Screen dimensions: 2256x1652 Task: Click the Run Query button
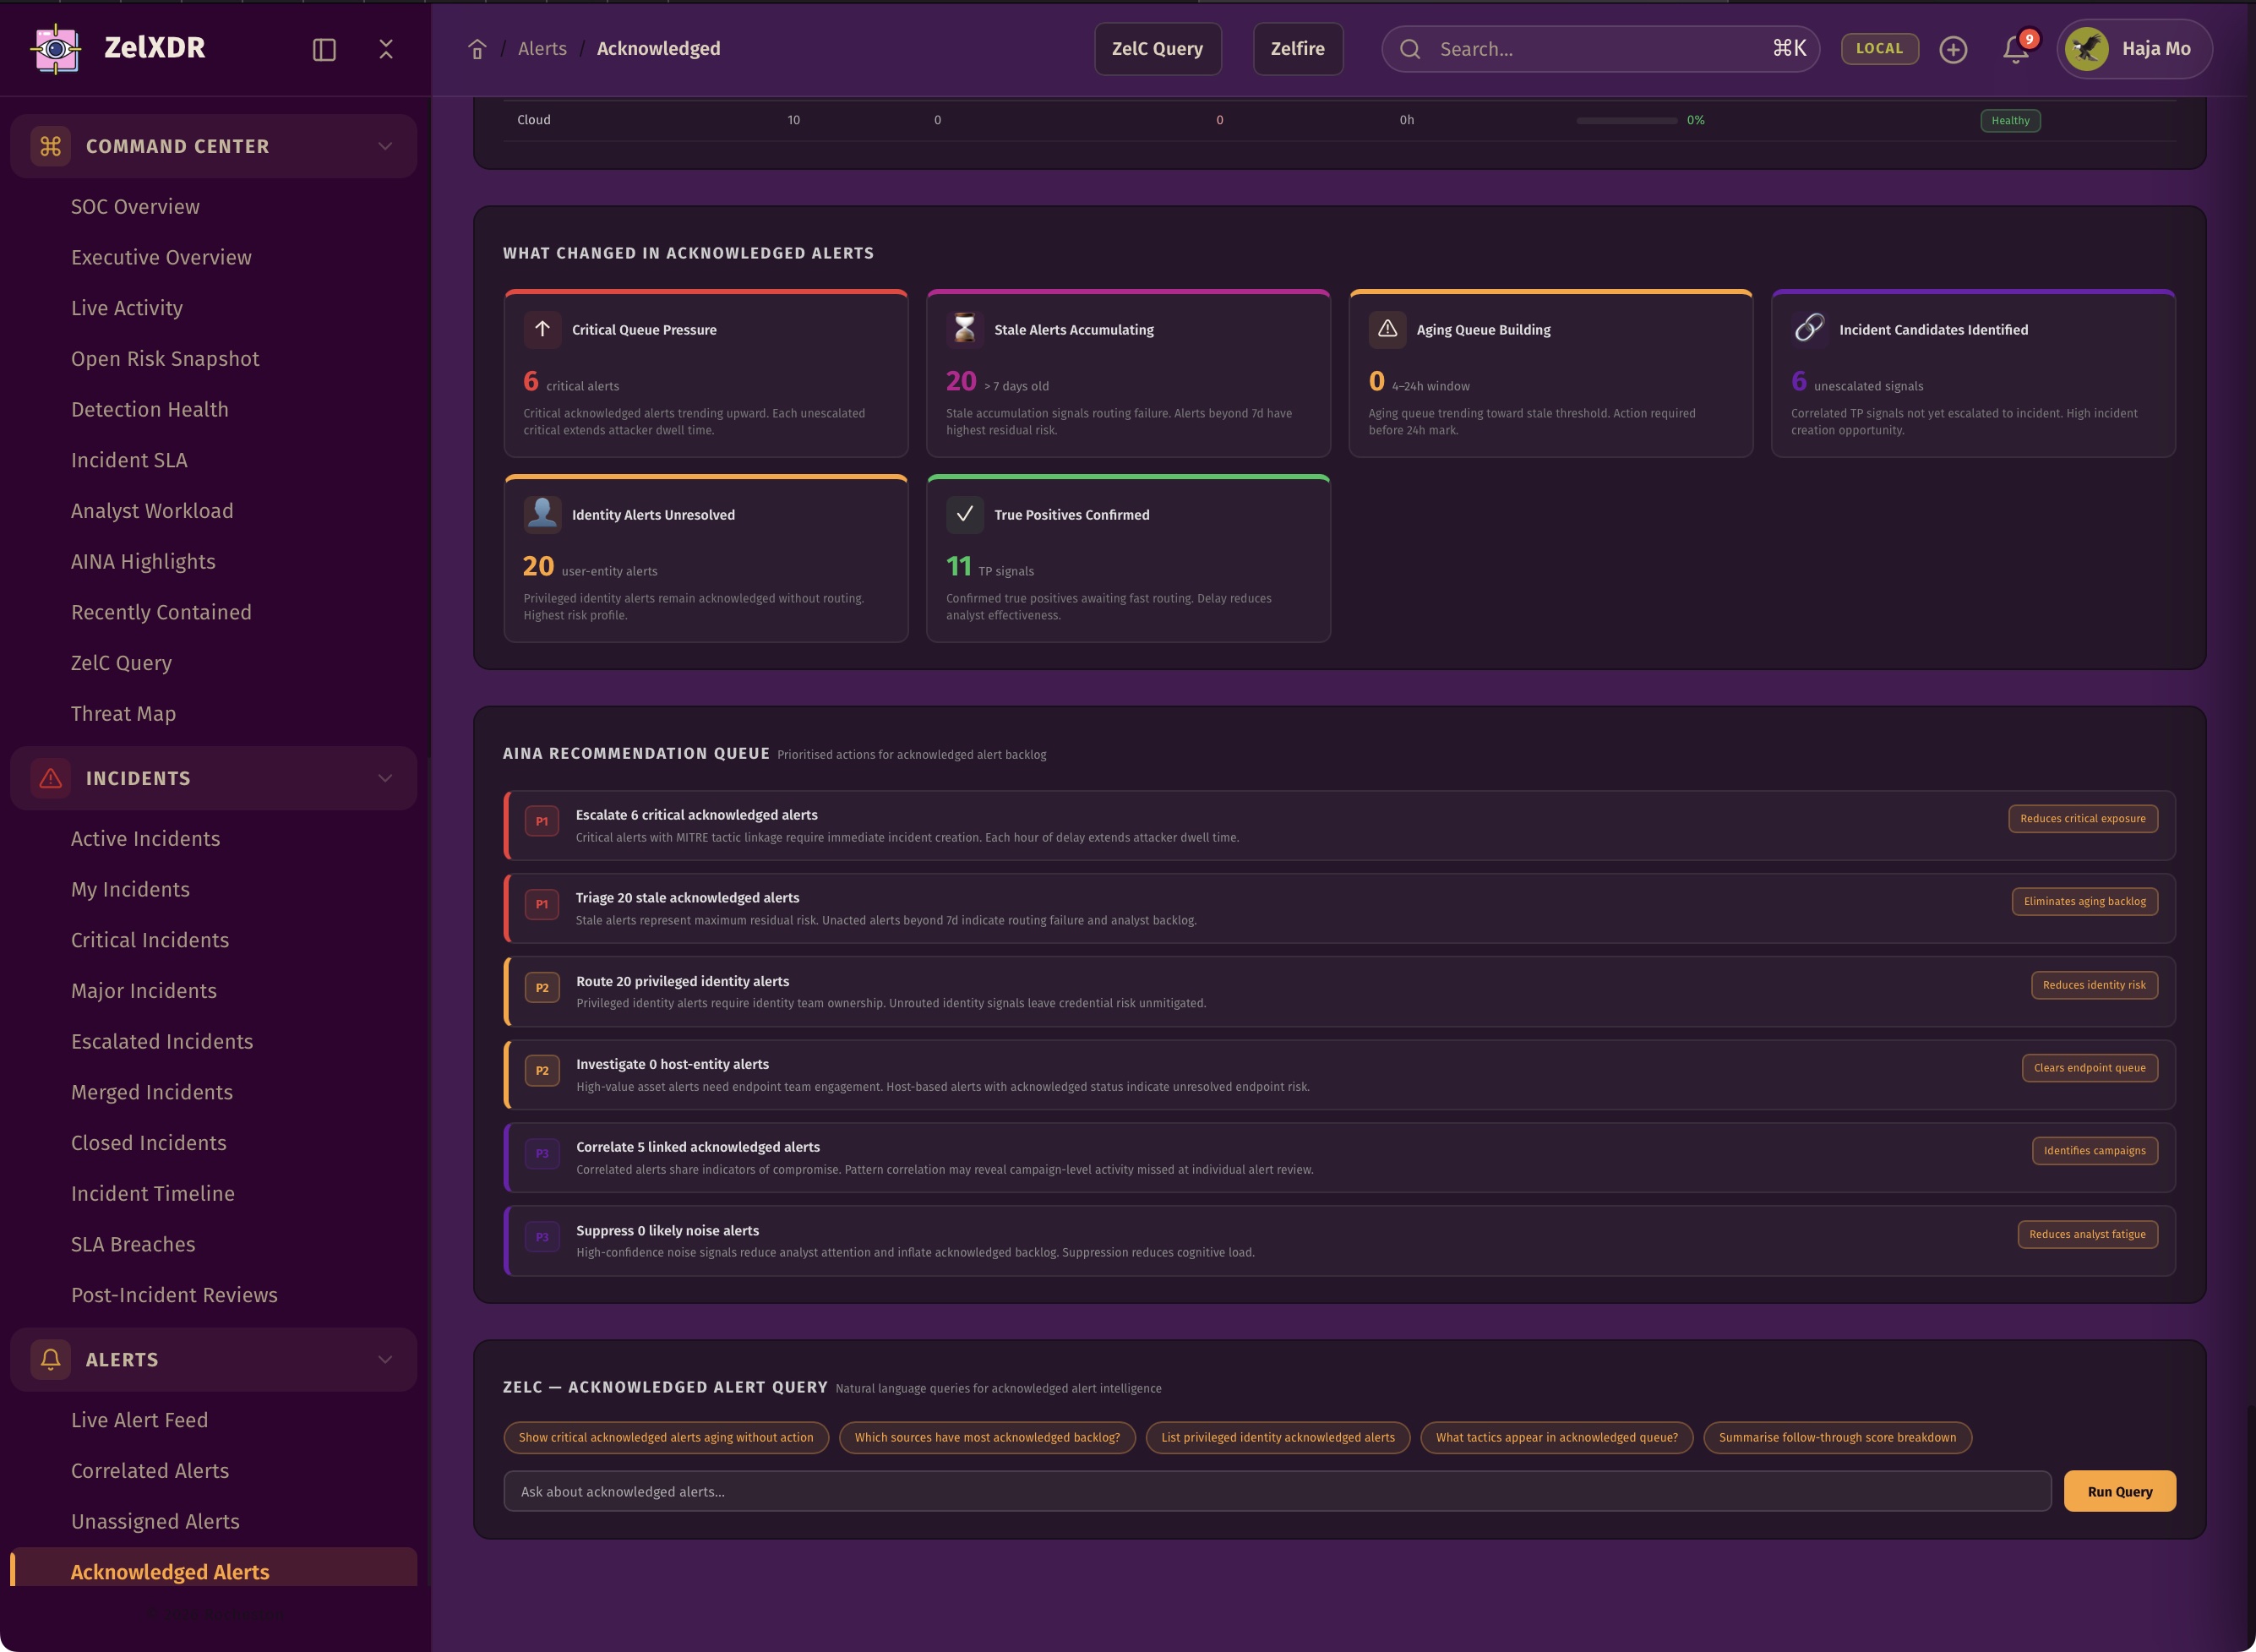(x=2119, y=1491)
